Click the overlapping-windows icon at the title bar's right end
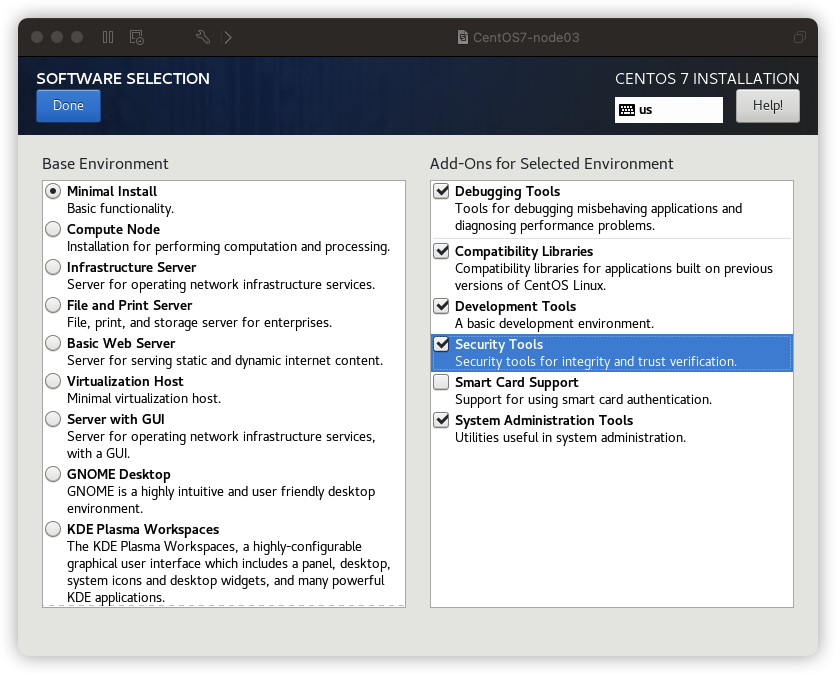Screen dimensions: 836x674 pyautogui.click(x=800, y=37)
